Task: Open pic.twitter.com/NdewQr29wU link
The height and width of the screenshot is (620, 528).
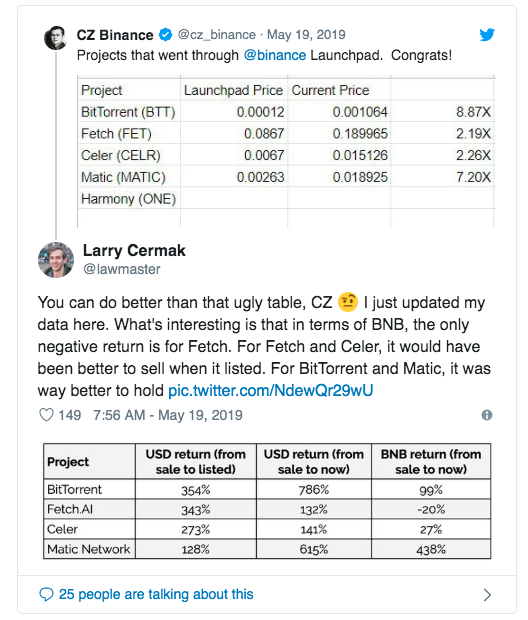Action: 271,391
